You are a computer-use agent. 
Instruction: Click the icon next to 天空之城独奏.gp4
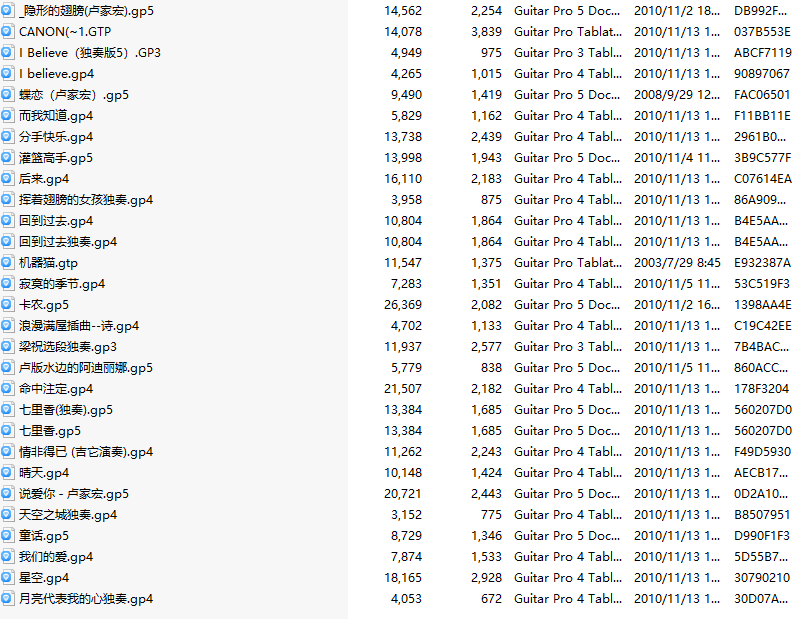pos(7,515)
